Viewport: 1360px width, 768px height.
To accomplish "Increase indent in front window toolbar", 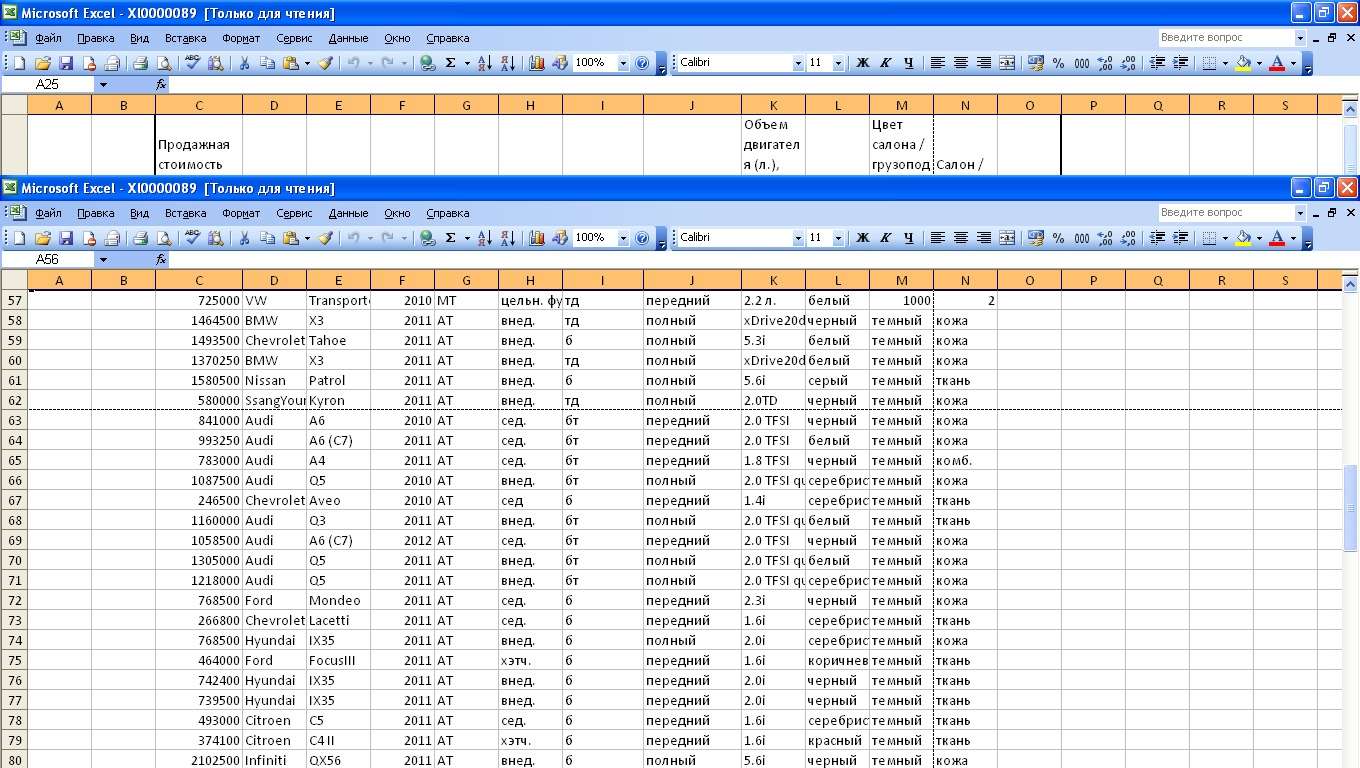I will [1180, 238].
